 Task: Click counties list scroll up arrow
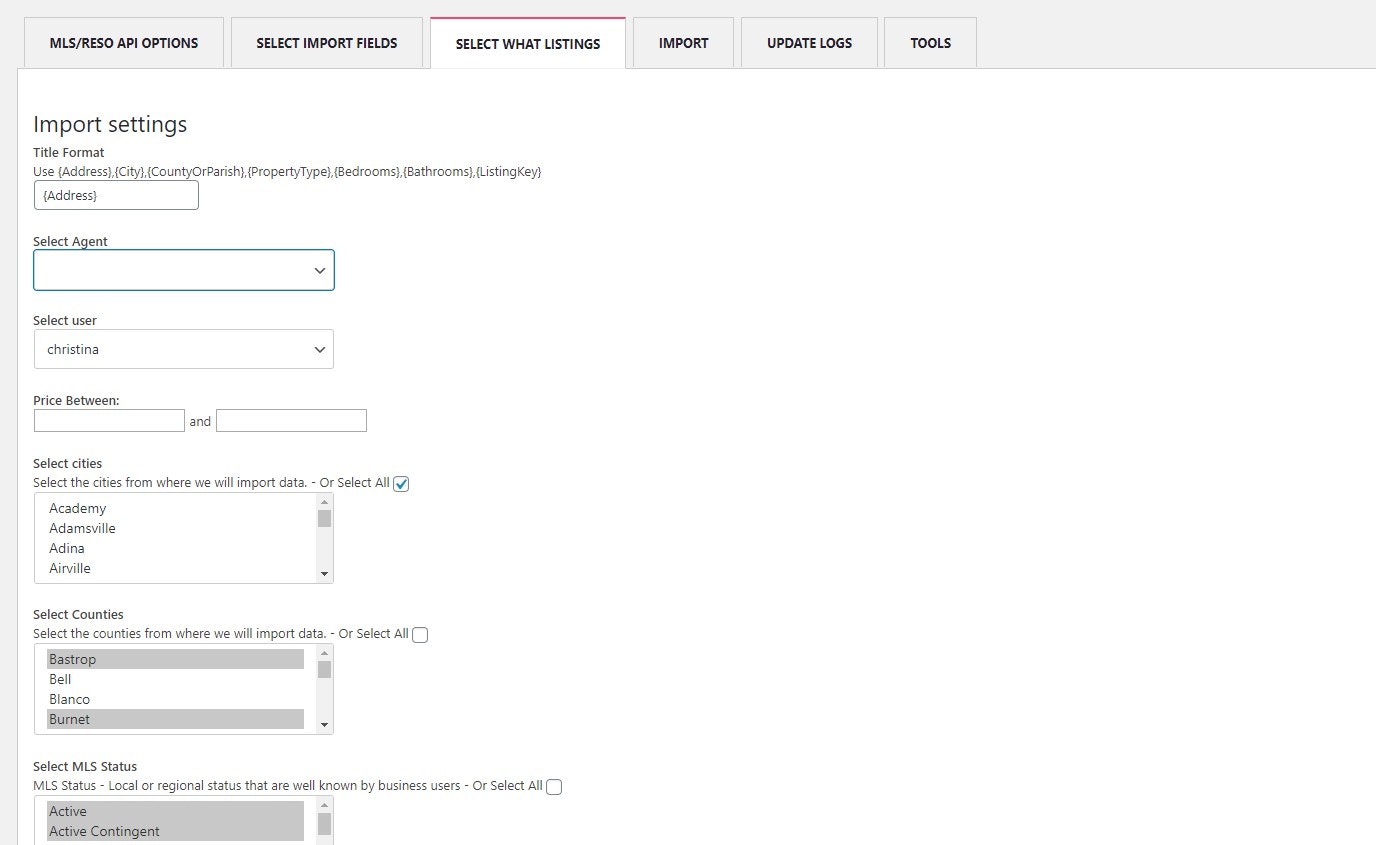click(324, 652)
